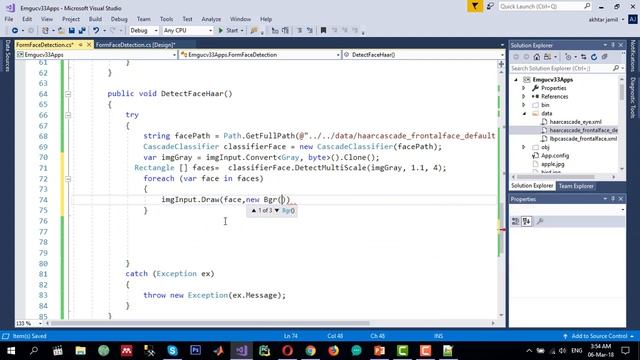Collapse the DetectFaceHaar method outline
This screenshot has height=360, width=640.
(68, 94)
